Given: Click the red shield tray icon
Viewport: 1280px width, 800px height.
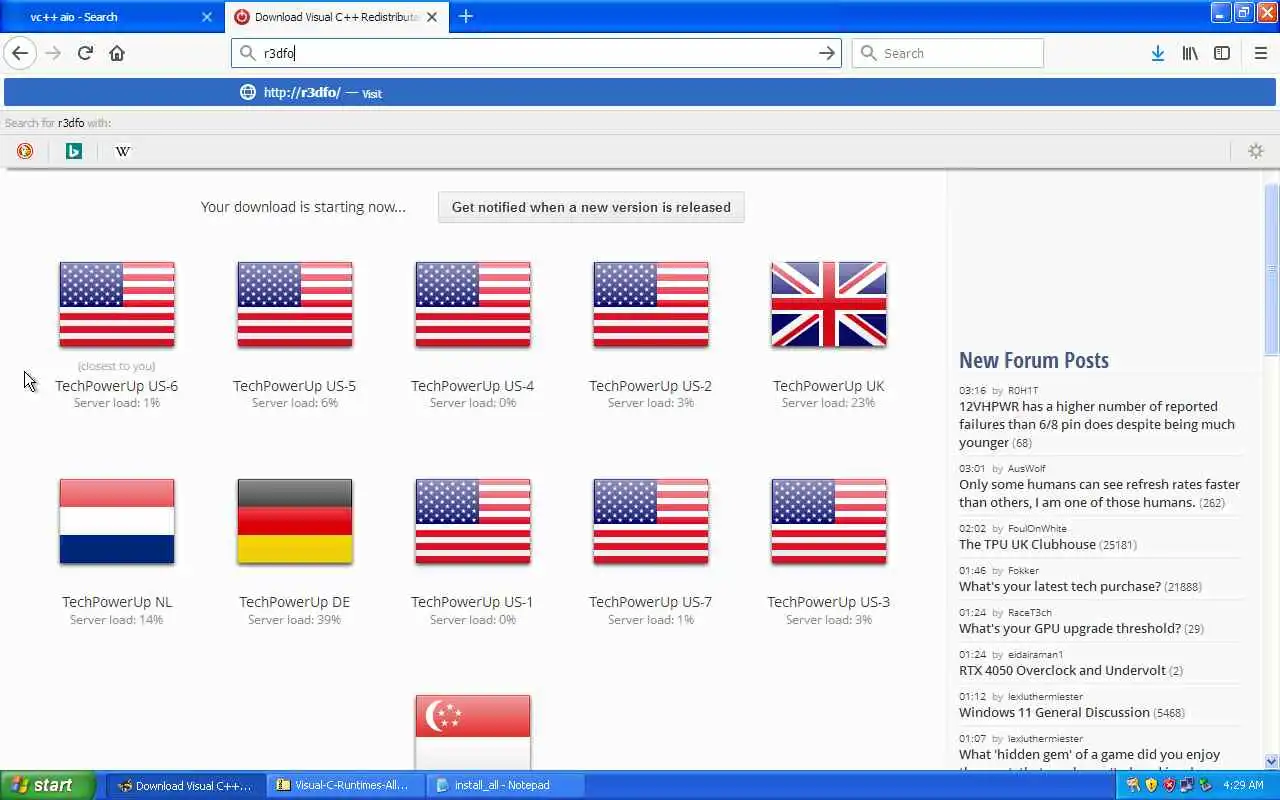Looking at the screenshot, I should 1168,785.
